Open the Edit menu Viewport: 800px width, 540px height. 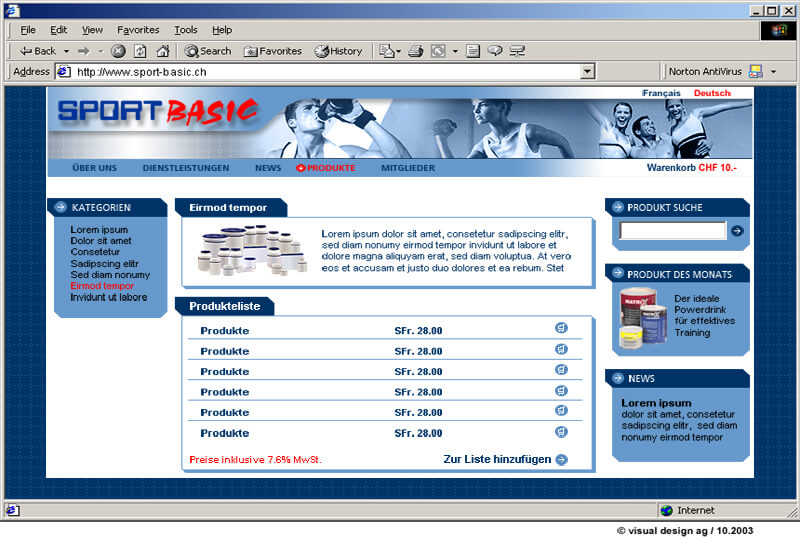coord(58,30)
